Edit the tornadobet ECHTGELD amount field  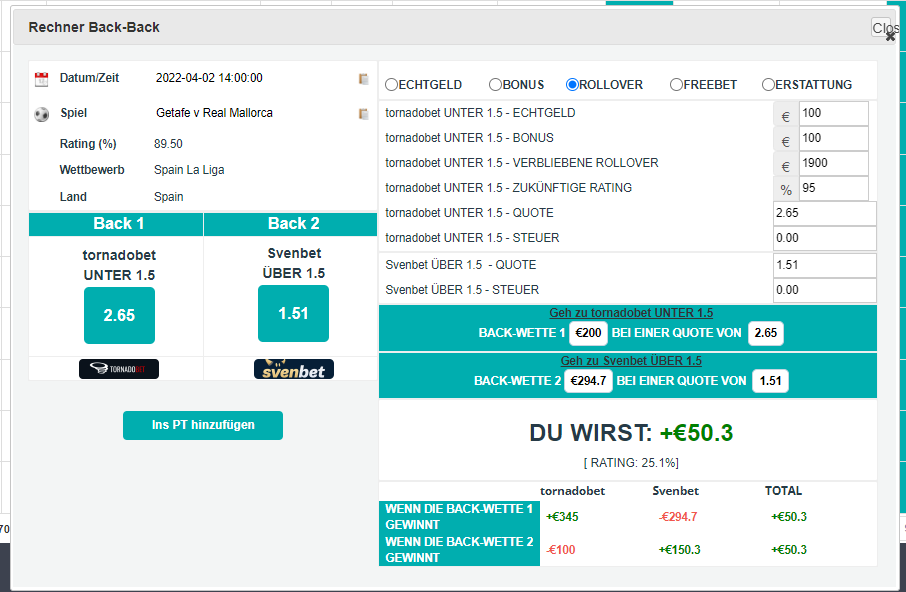(x=833, y=113)
